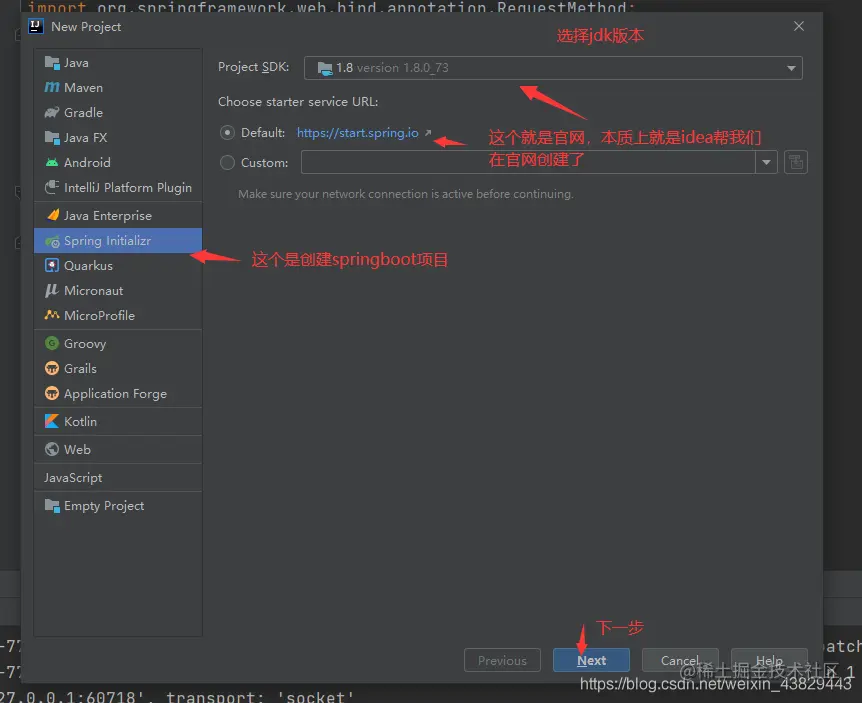Click the Maven 'm' icon
The width and height of the screenshot is (862, 703).
[x=52, y=87]
